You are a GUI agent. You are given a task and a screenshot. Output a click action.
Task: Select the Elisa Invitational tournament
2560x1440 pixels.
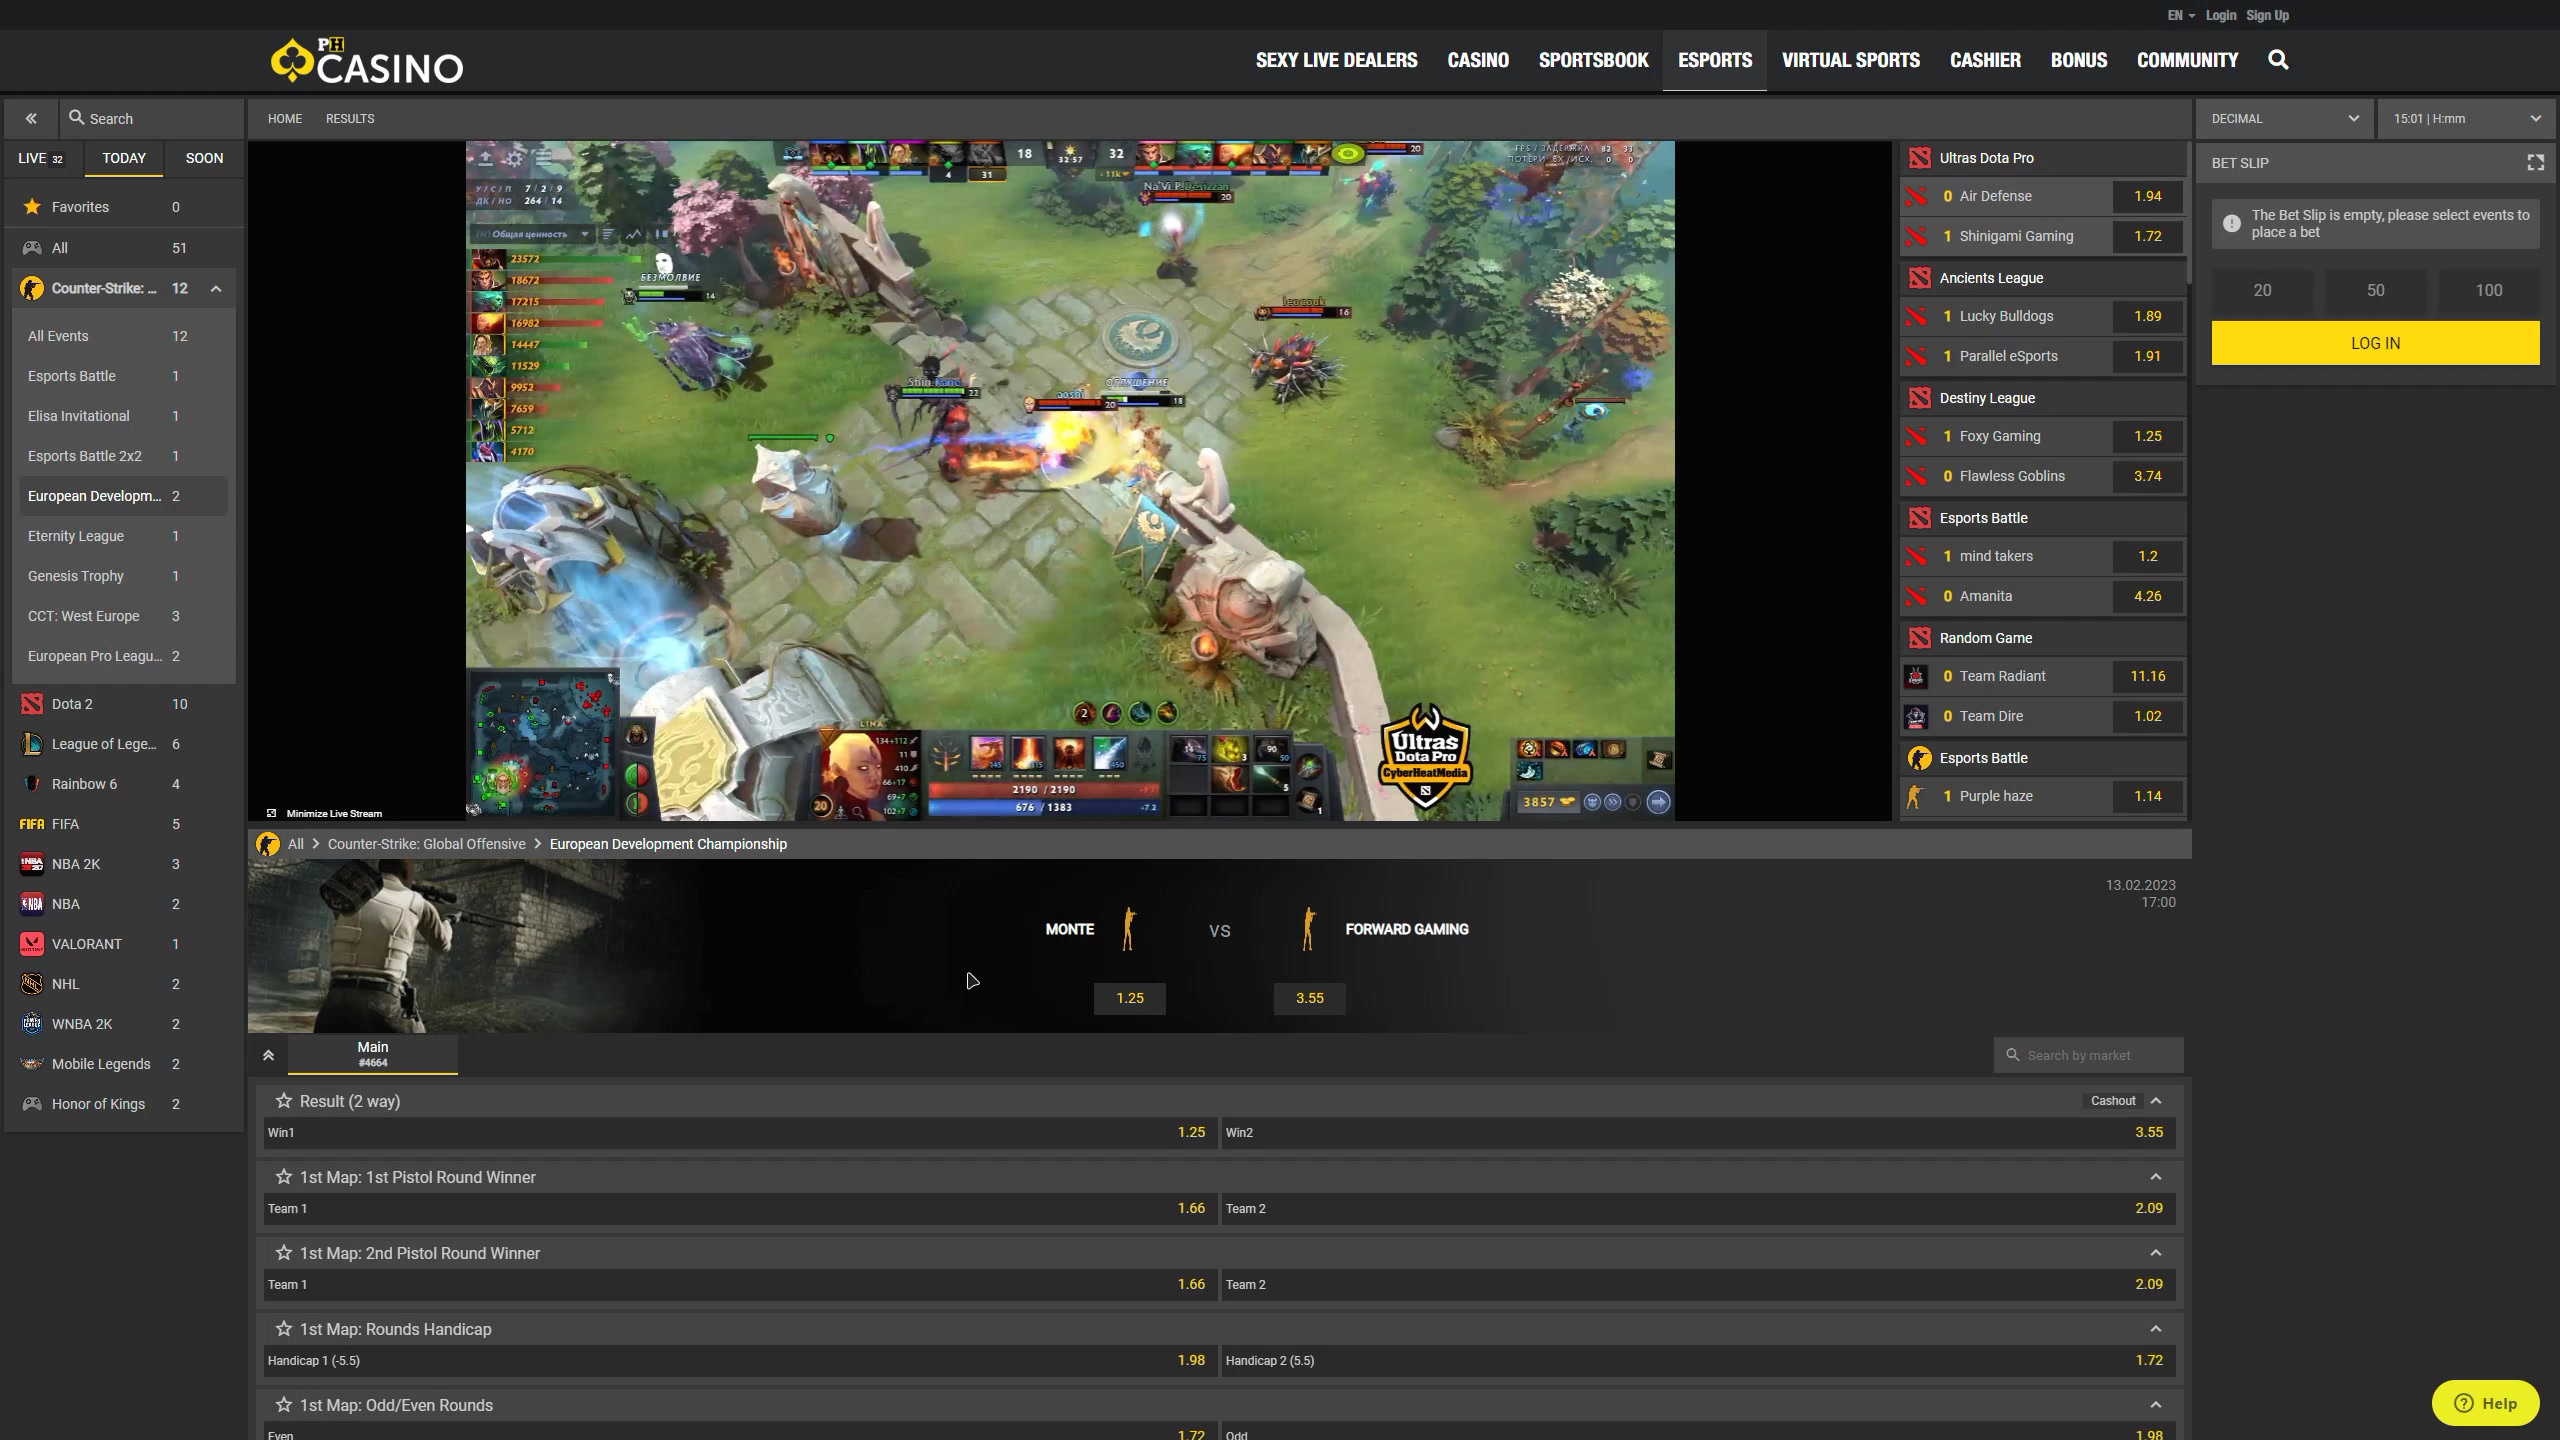(124, 416)
